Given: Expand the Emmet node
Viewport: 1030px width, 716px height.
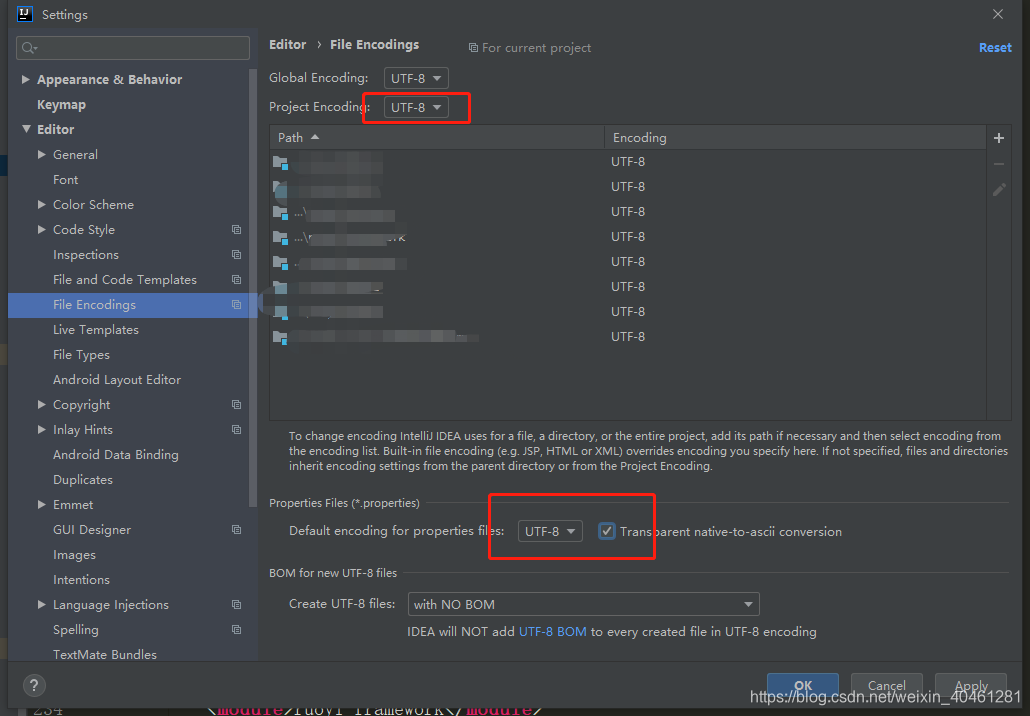Looking at the screenshot, I should [41, 504].
